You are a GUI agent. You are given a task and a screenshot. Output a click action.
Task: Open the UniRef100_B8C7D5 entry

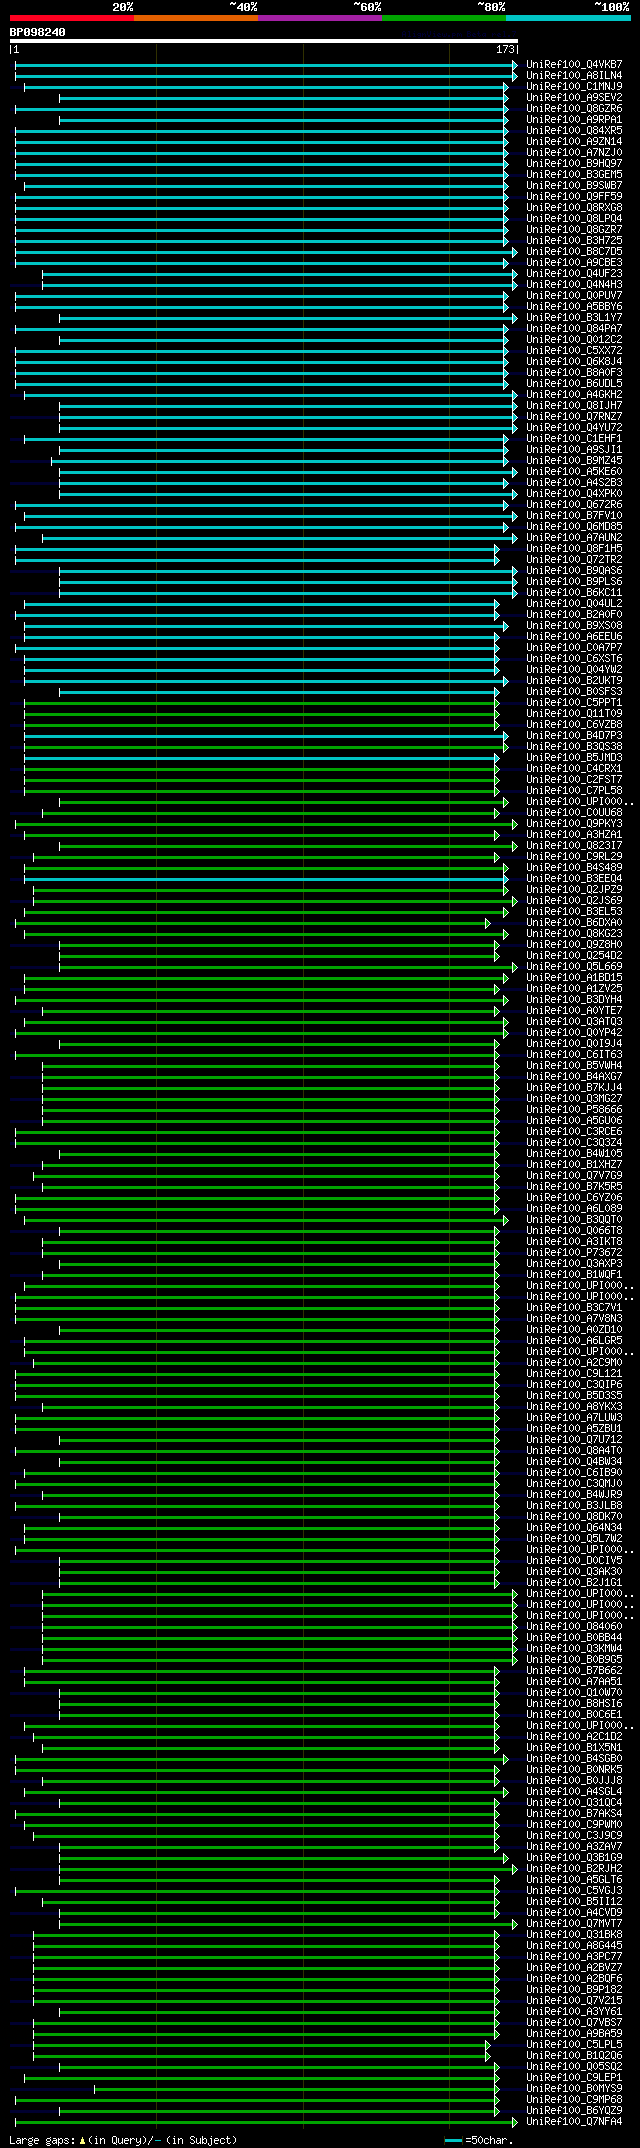click(574, 252)
